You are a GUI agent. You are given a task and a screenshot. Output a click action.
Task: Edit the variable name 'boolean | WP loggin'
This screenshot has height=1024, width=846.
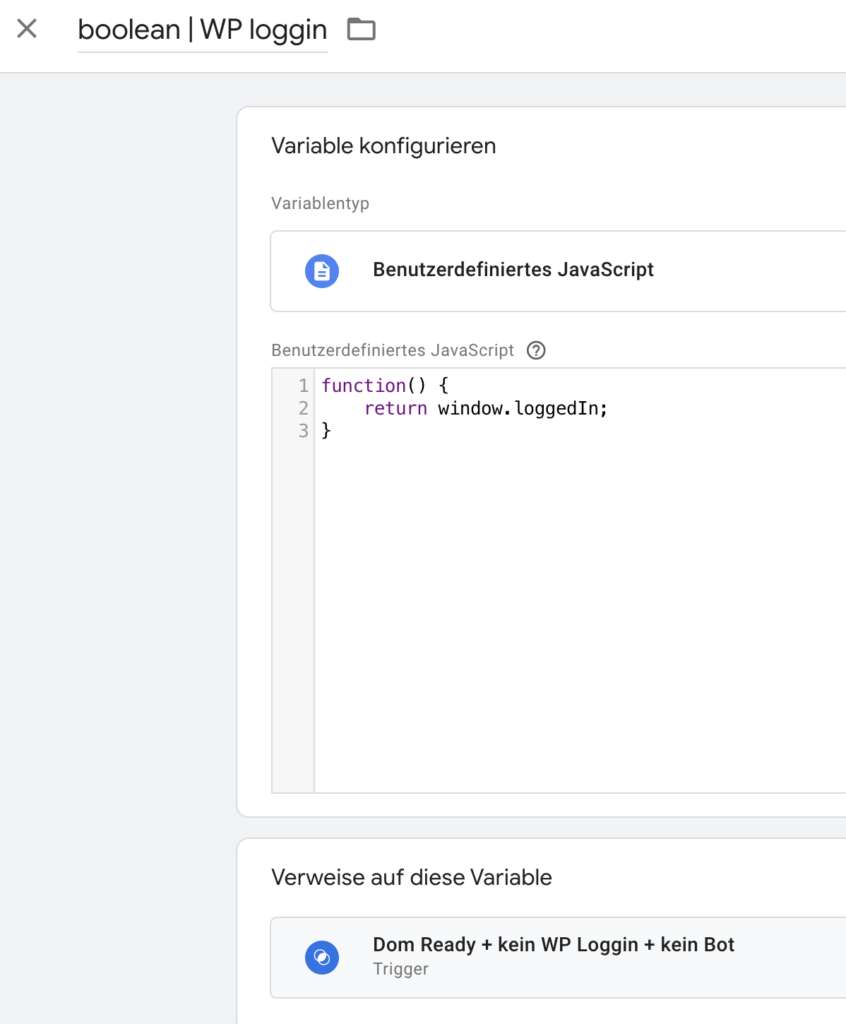(x=203, y=30)
